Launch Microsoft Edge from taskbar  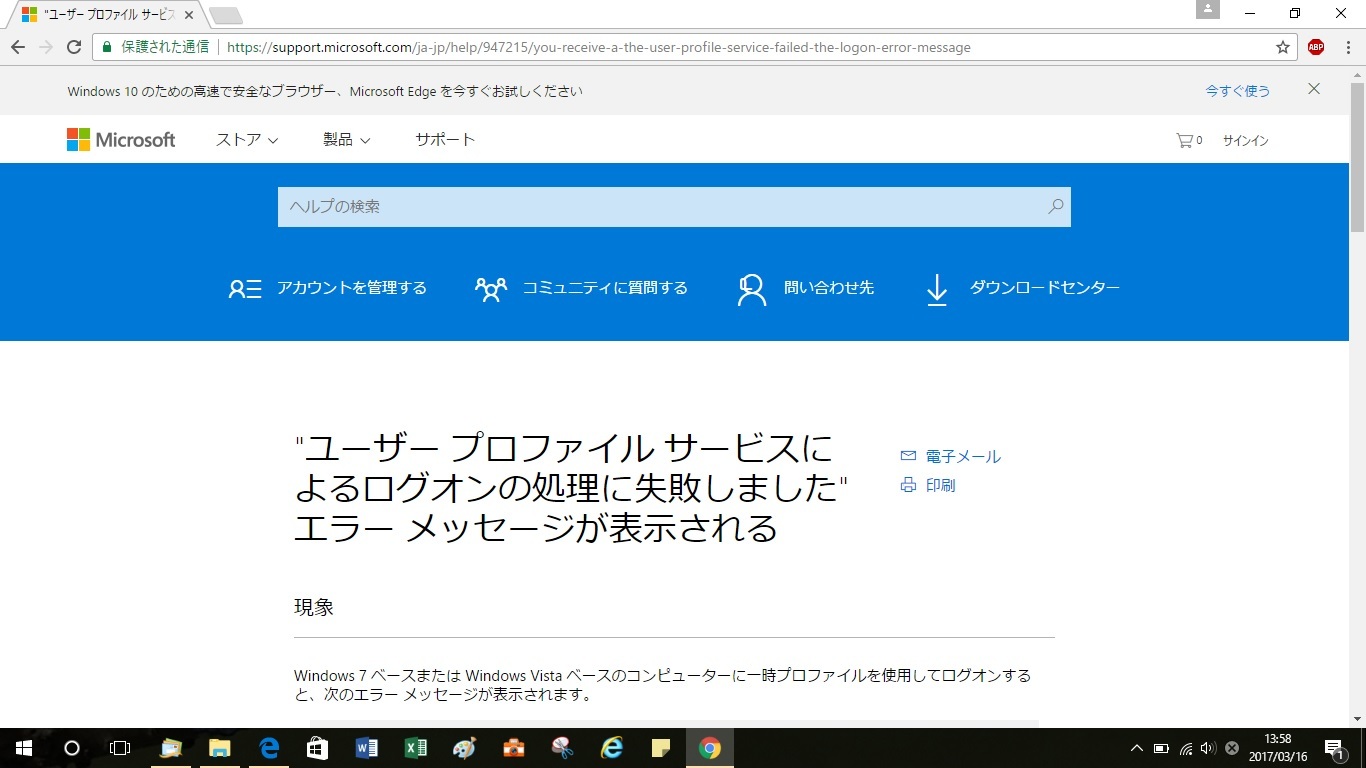[x=268, y=748]
